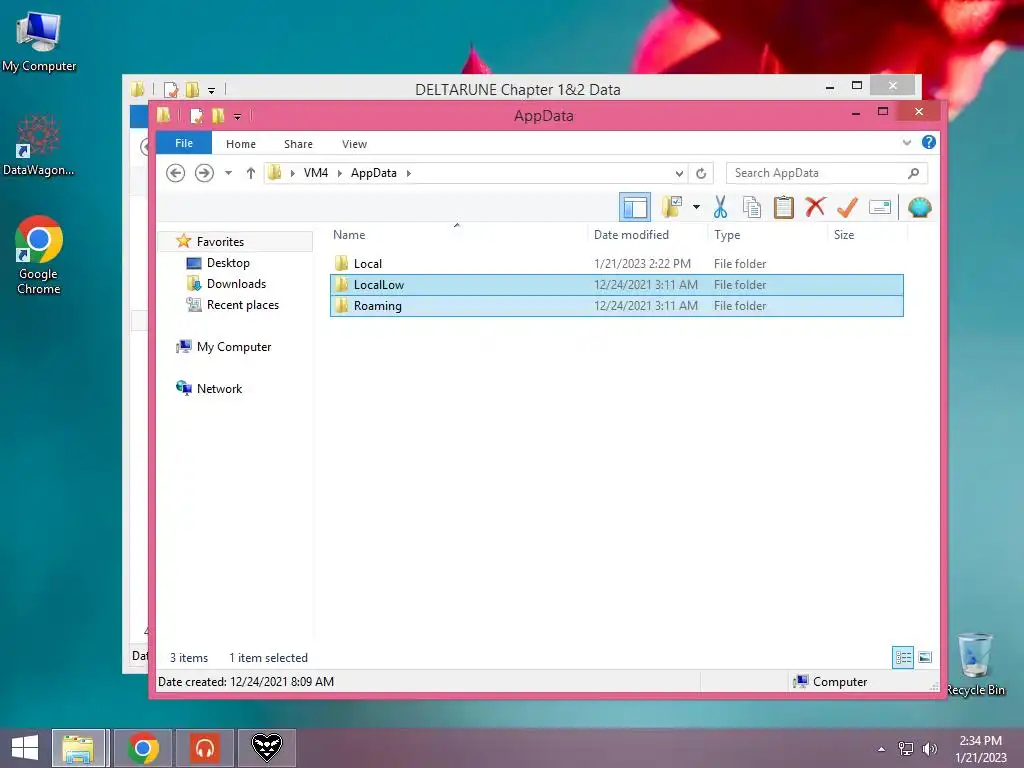The height and width of the screenshot is (768, 1024).
Task: Open AppData window system menu icon
Action: coord(163,116)
